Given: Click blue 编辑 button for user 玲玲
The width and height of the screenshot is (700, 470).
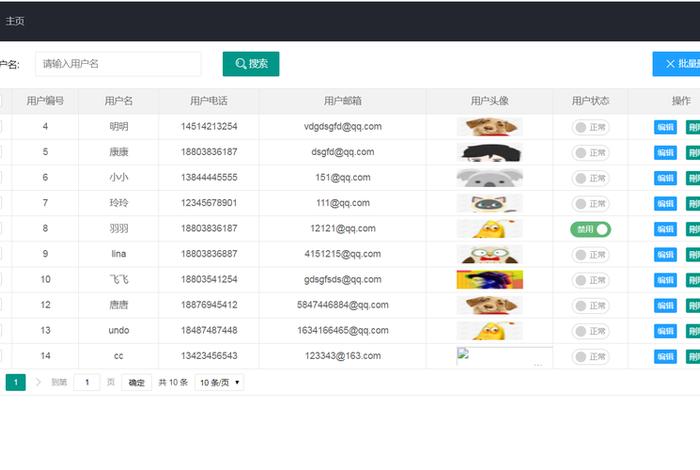Looking at the screenshot, I should [665, 204].
